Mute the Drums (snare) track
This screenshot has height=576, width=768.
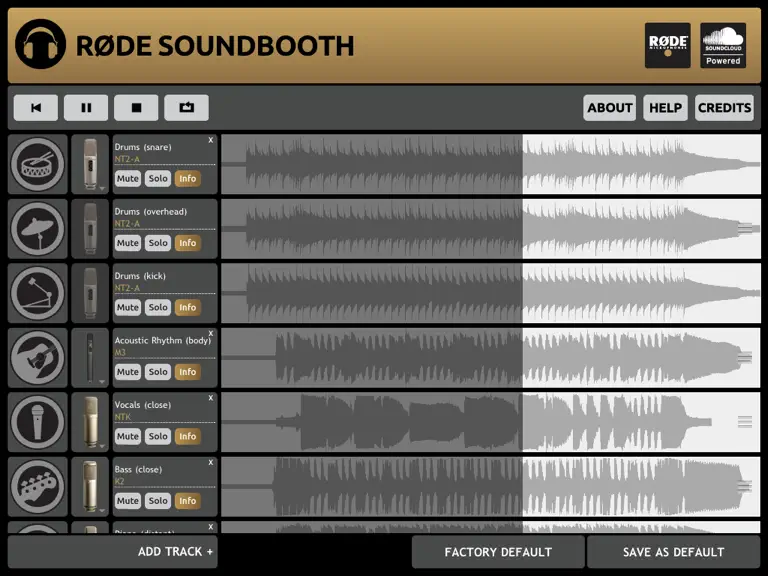coord(128,179)
